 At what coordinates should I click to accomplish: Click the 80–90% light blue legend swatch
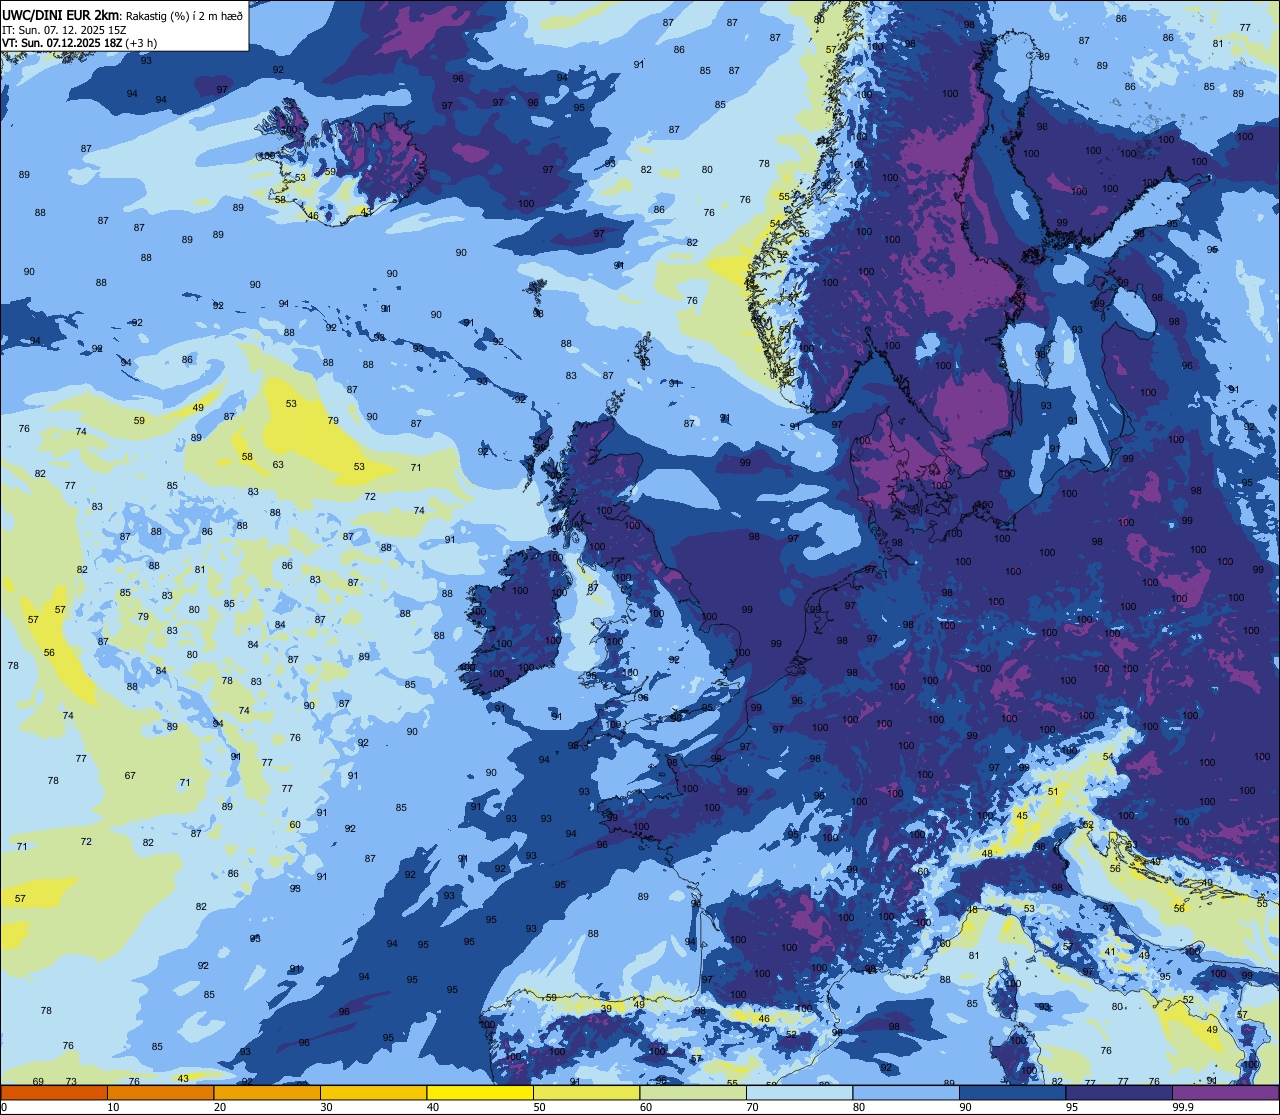[906, 1092]
